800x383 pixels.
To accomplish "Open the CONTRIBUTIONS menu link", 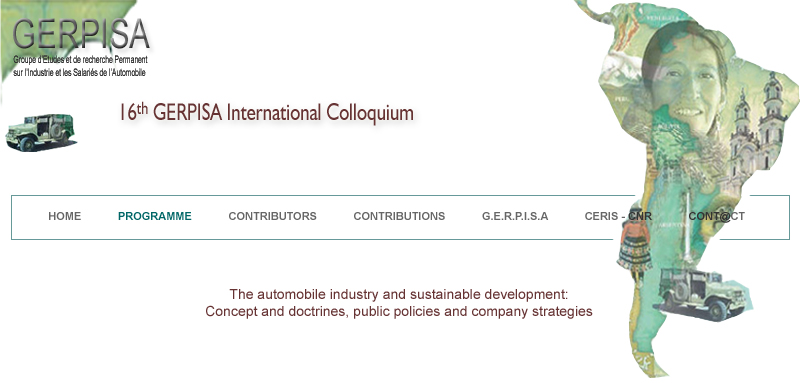I will [x=399, y=216].
